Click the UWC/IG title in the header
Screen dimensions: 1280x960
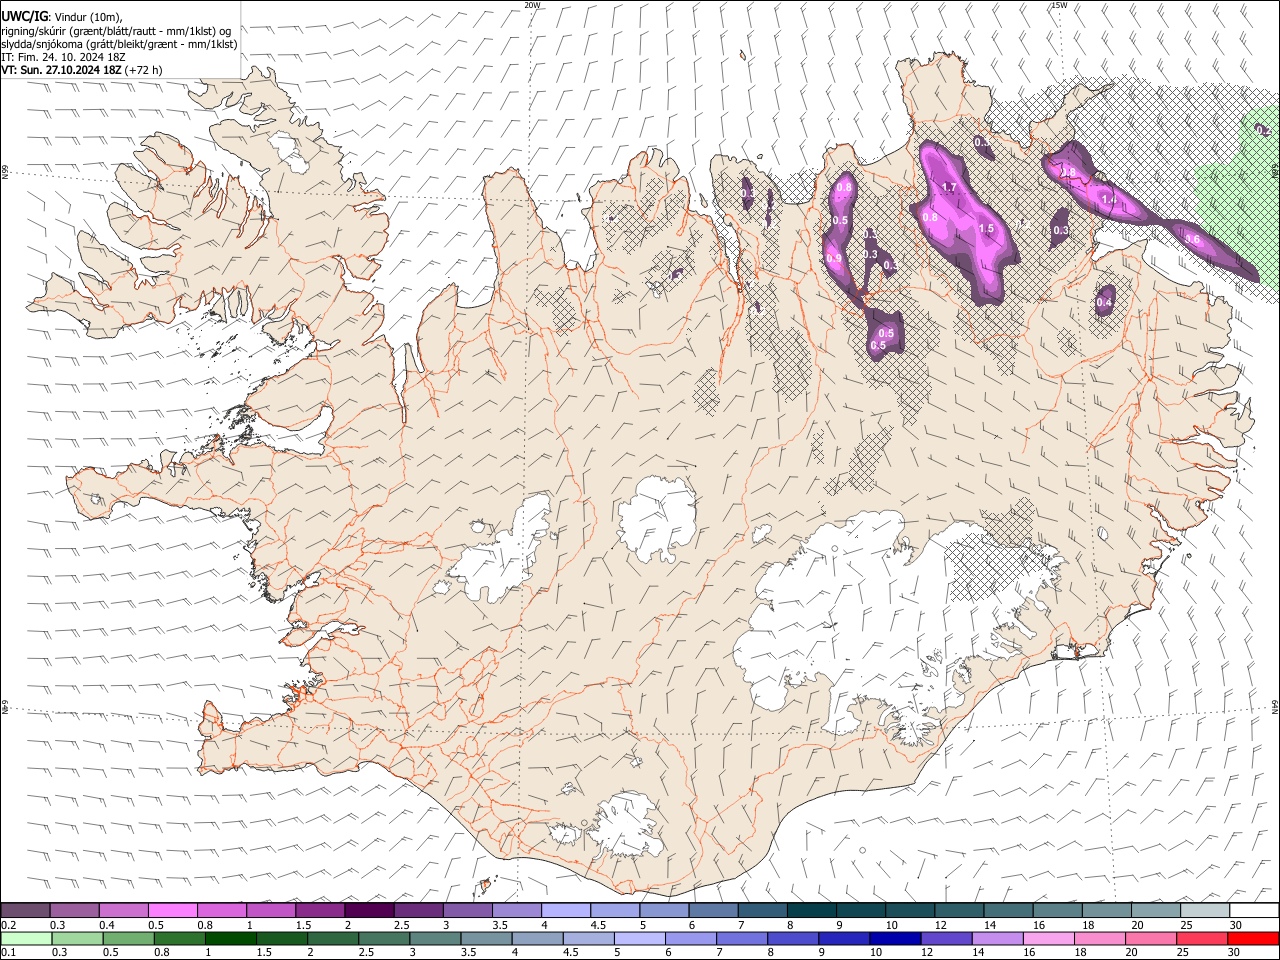pyautogui.click(x=23, y=17)
